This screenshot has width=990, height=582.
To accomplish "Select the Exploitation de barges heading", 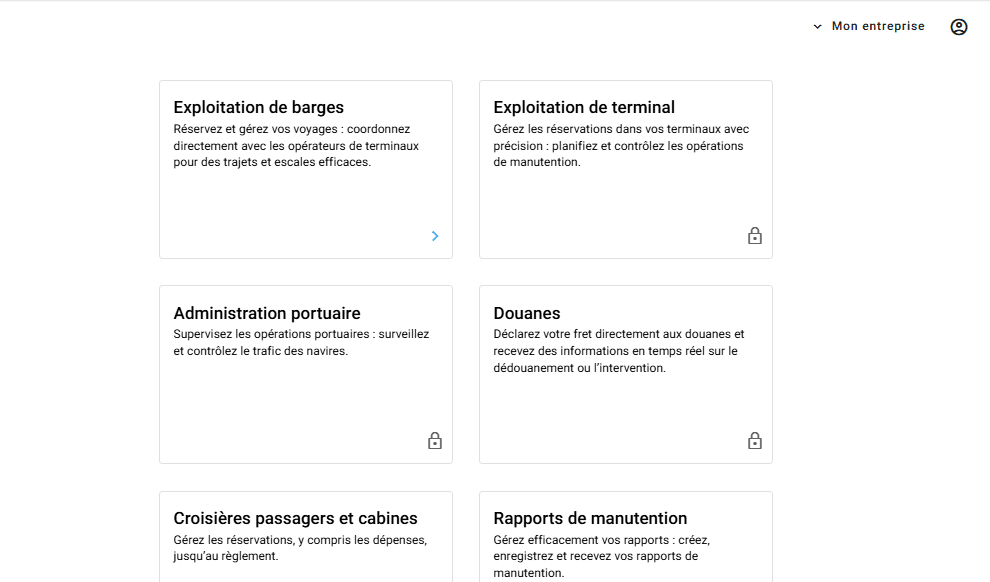I will (x=258, y=107).
